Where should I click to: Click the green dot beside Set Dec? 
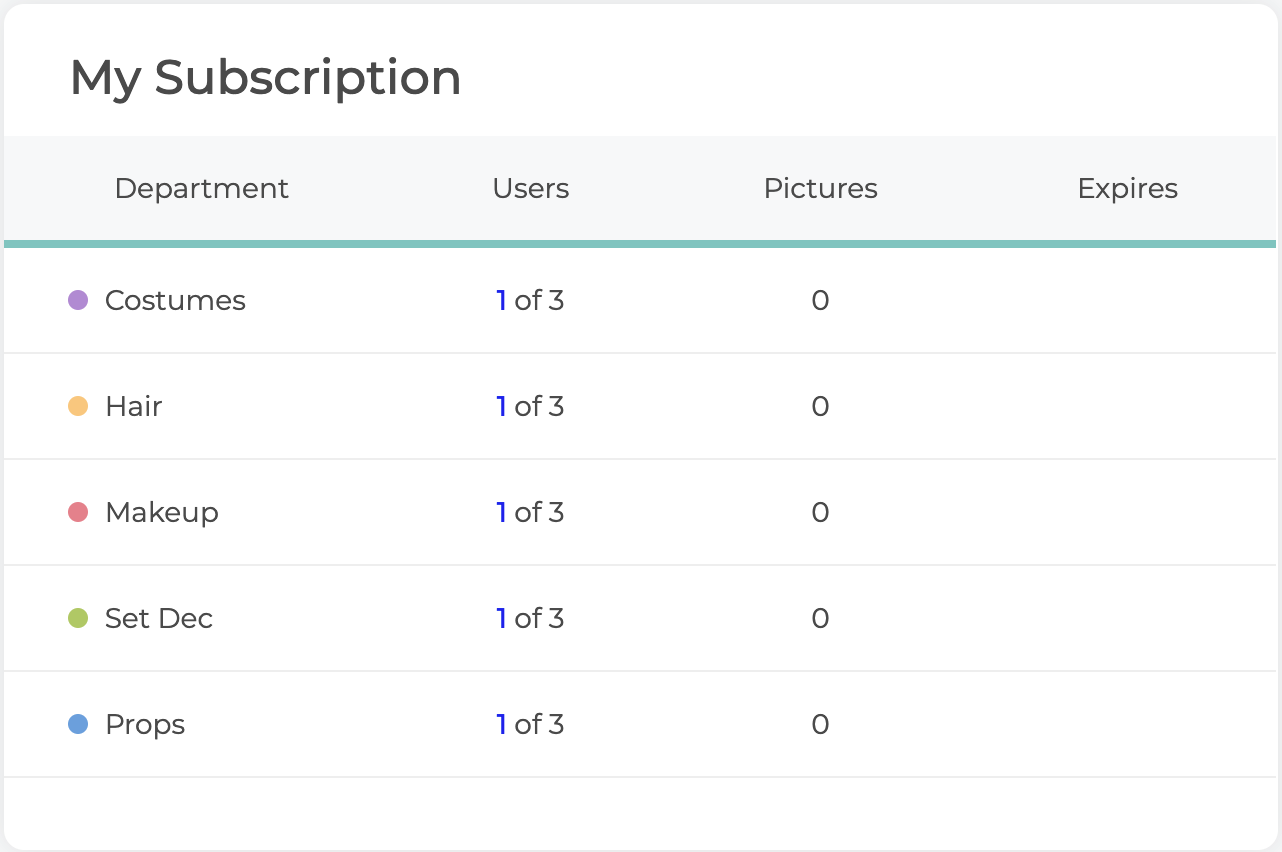click(78, 618)
